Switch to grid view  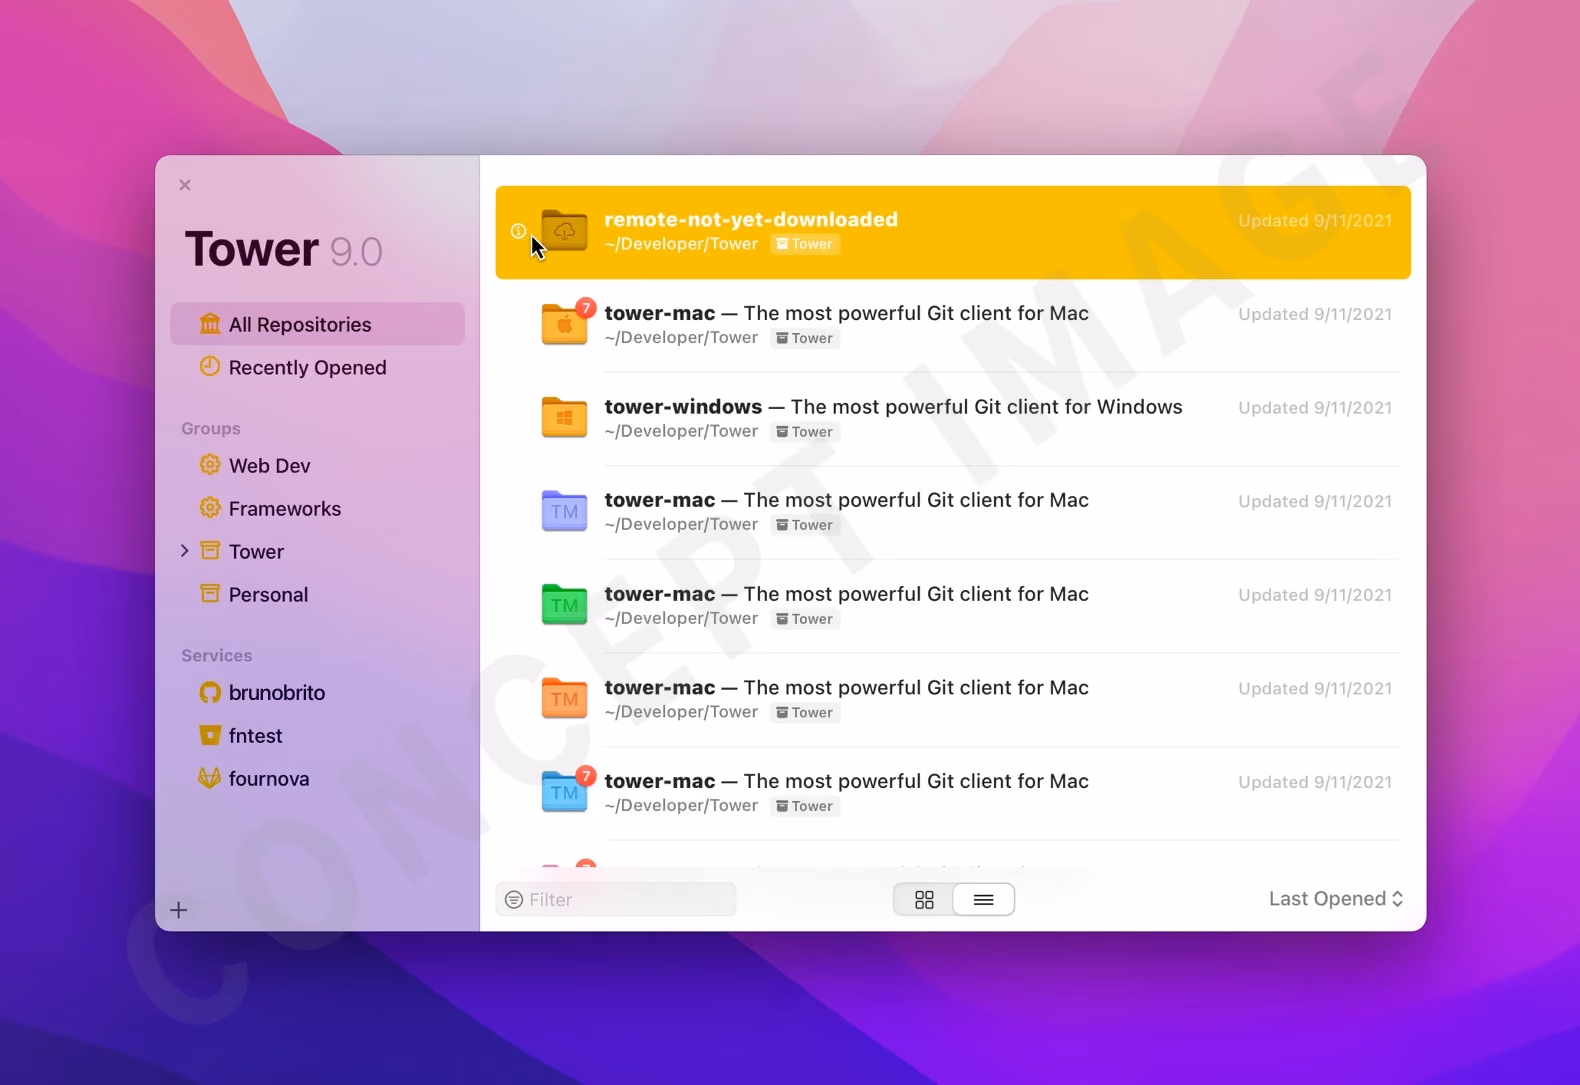point(924,900)
